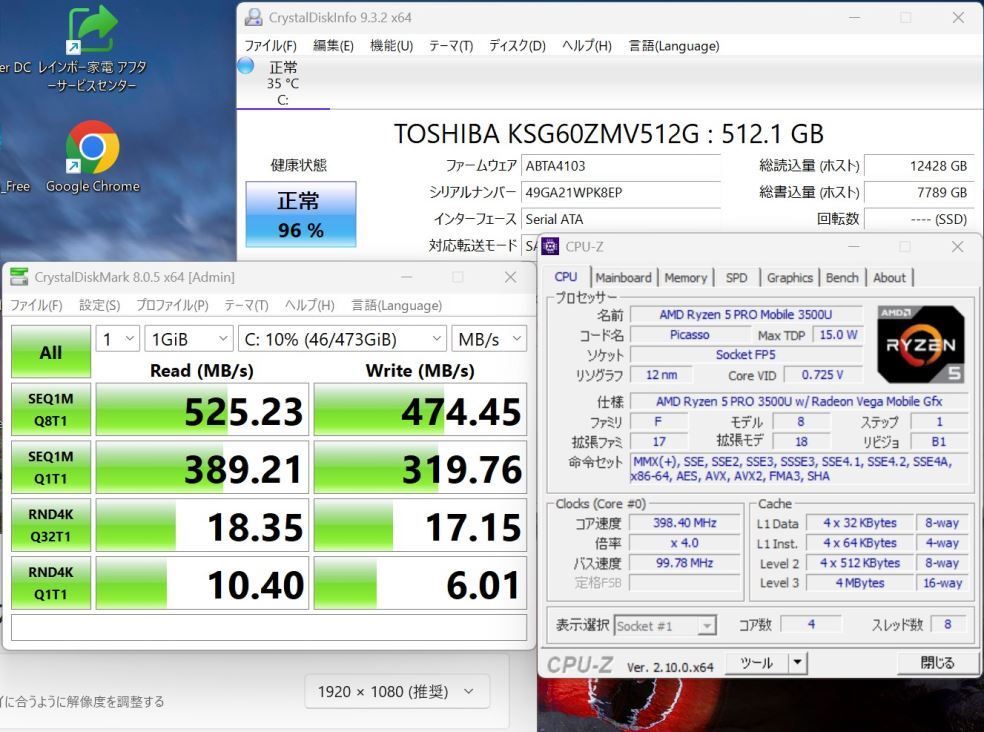Open テーマ(T) menu in CrystalDiskMark

click(x=247, y=305)
